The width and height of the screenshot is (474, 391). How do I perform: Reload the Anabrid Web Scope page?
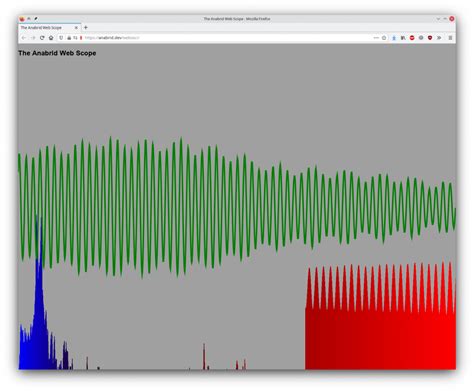pos(42,38)
